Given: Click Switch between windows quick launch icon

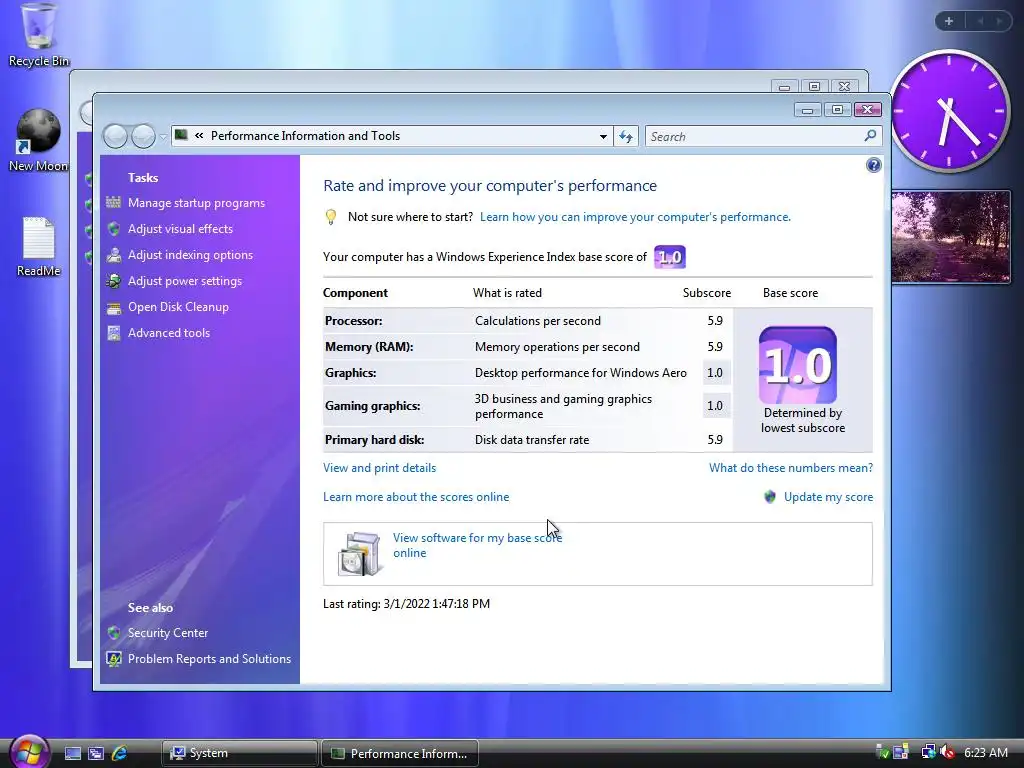Looking at the screenshot, I should coord(95,754).
